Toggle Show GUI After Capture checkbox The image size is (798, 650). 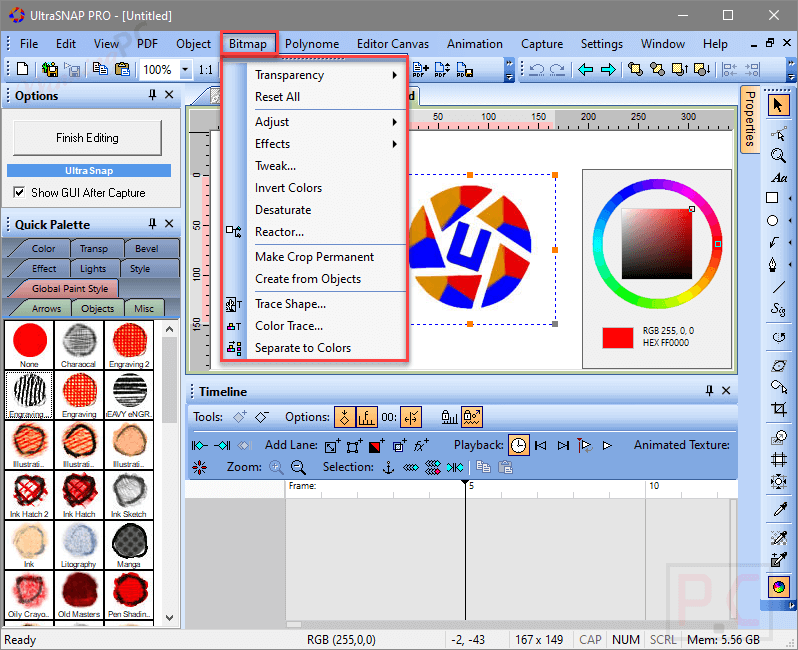coord(19,192)
